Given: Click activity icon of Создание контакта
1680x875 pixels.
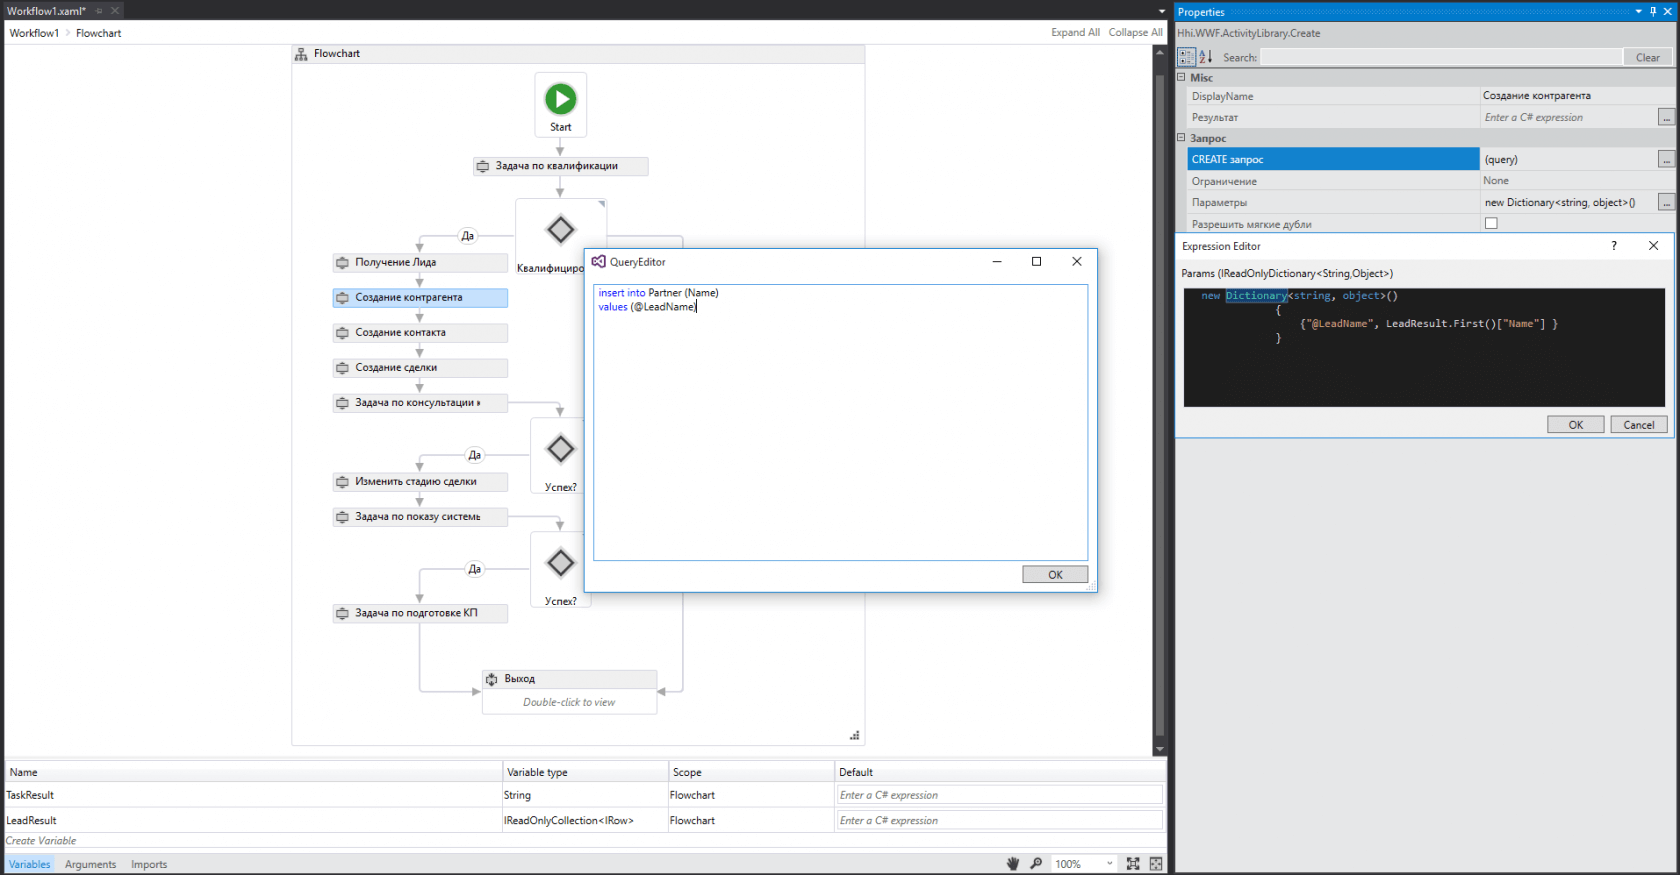Looking at the screenshot, I should coord(343,332).
